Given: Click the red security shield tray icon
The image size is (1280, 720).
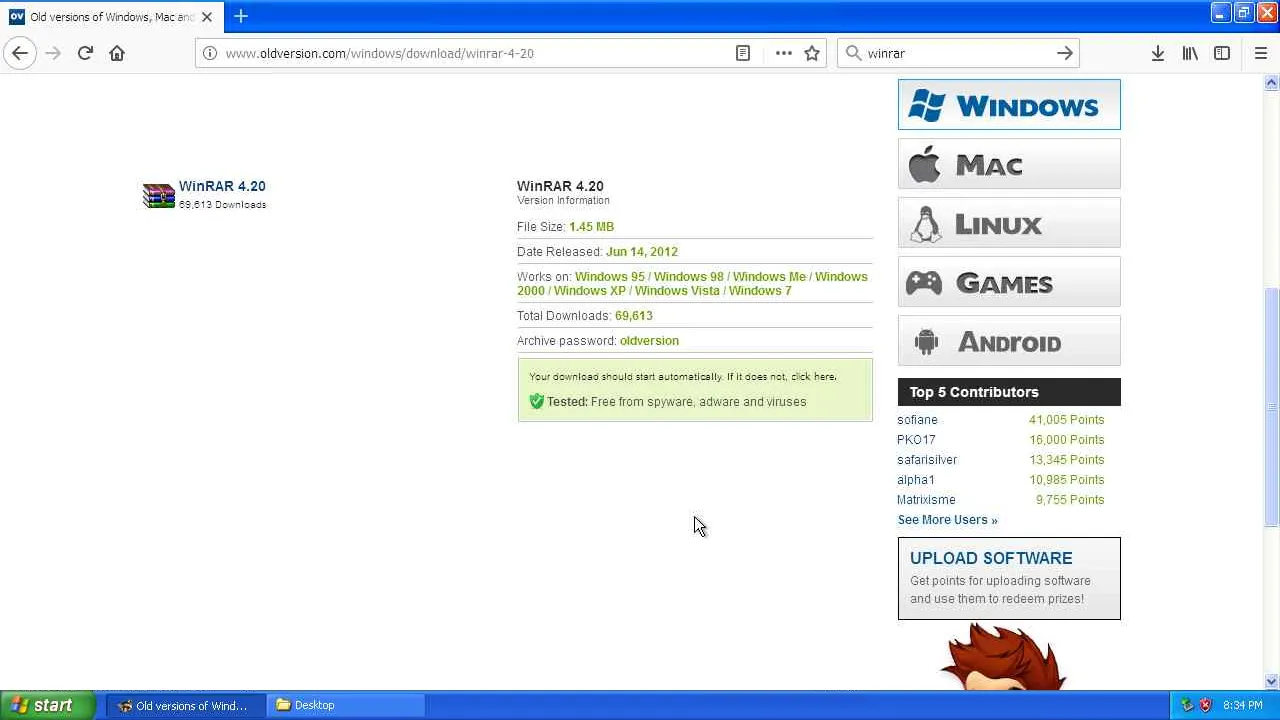Looking at the screenshot, I should 1205,705.
